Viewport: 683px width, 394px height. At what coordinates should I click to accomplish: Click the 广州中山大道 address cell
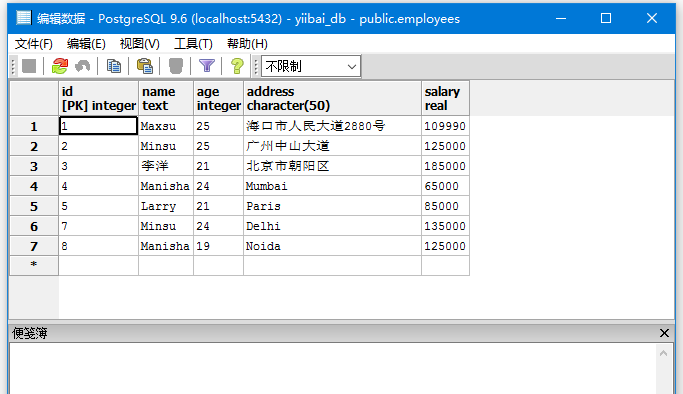(x=332, y=146)
